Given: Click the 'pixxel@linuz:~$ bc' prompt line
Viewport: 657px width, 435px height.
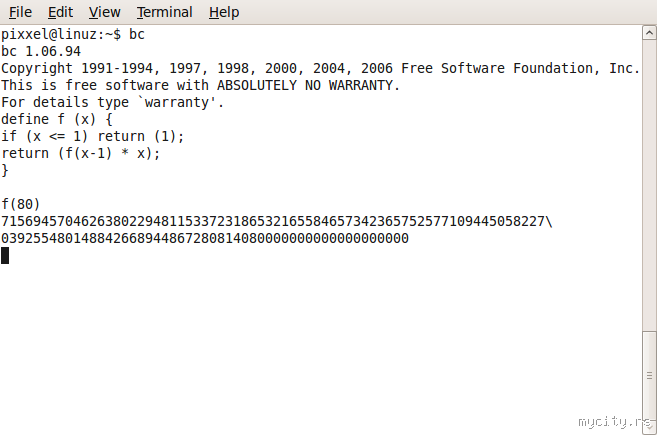Looking at the screenshot, I should (73, 34).
